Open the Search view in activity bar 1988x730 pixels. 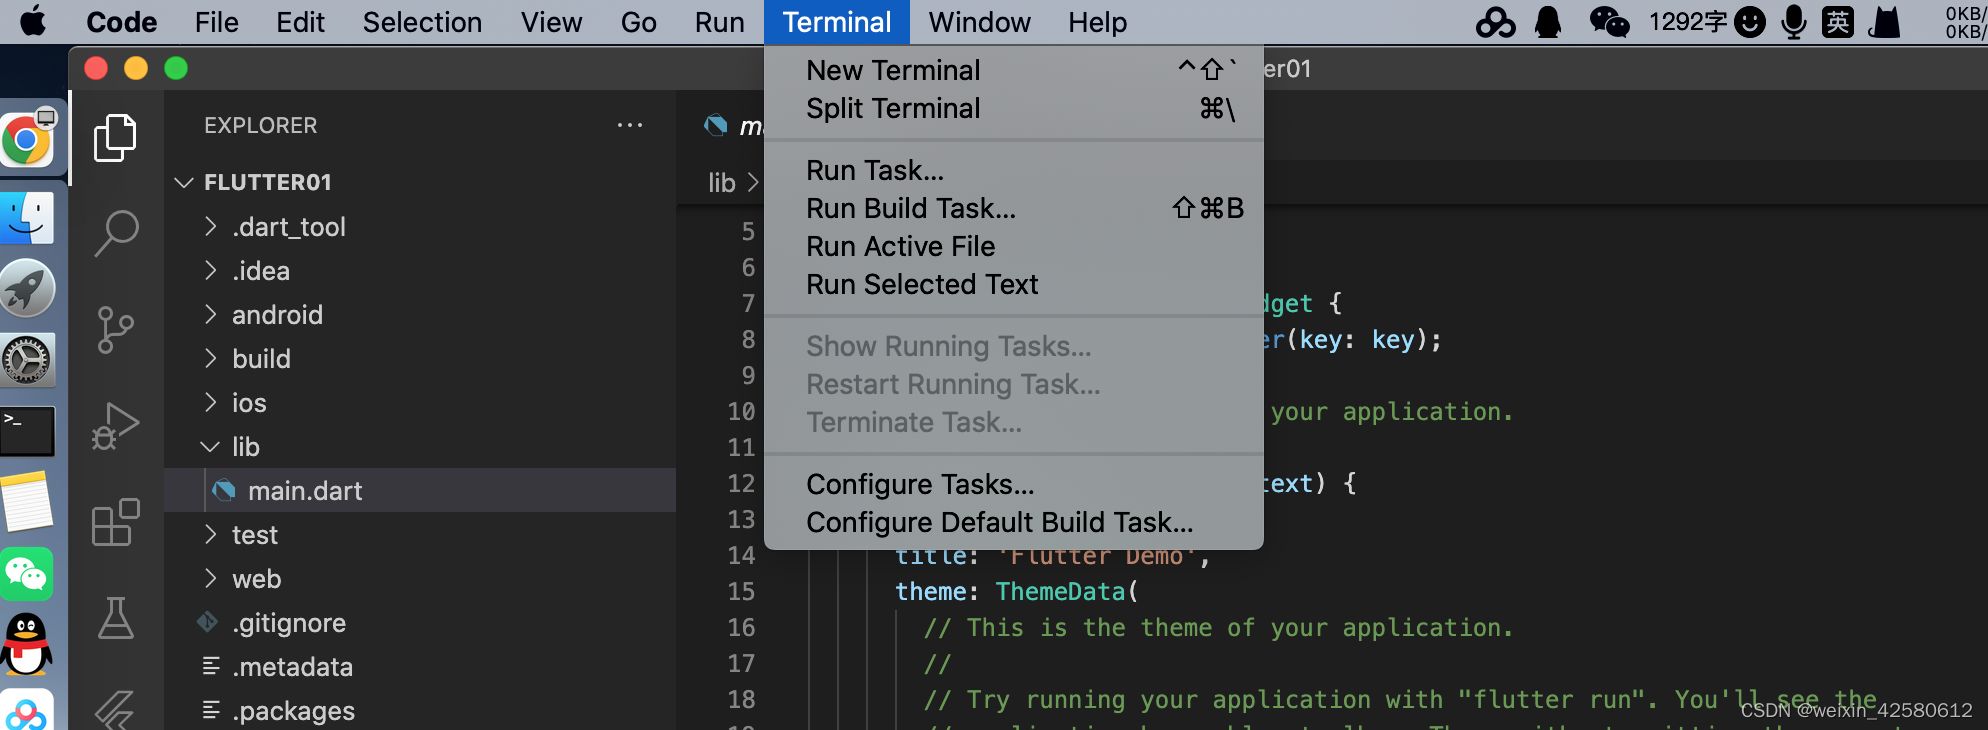(115, 233)
